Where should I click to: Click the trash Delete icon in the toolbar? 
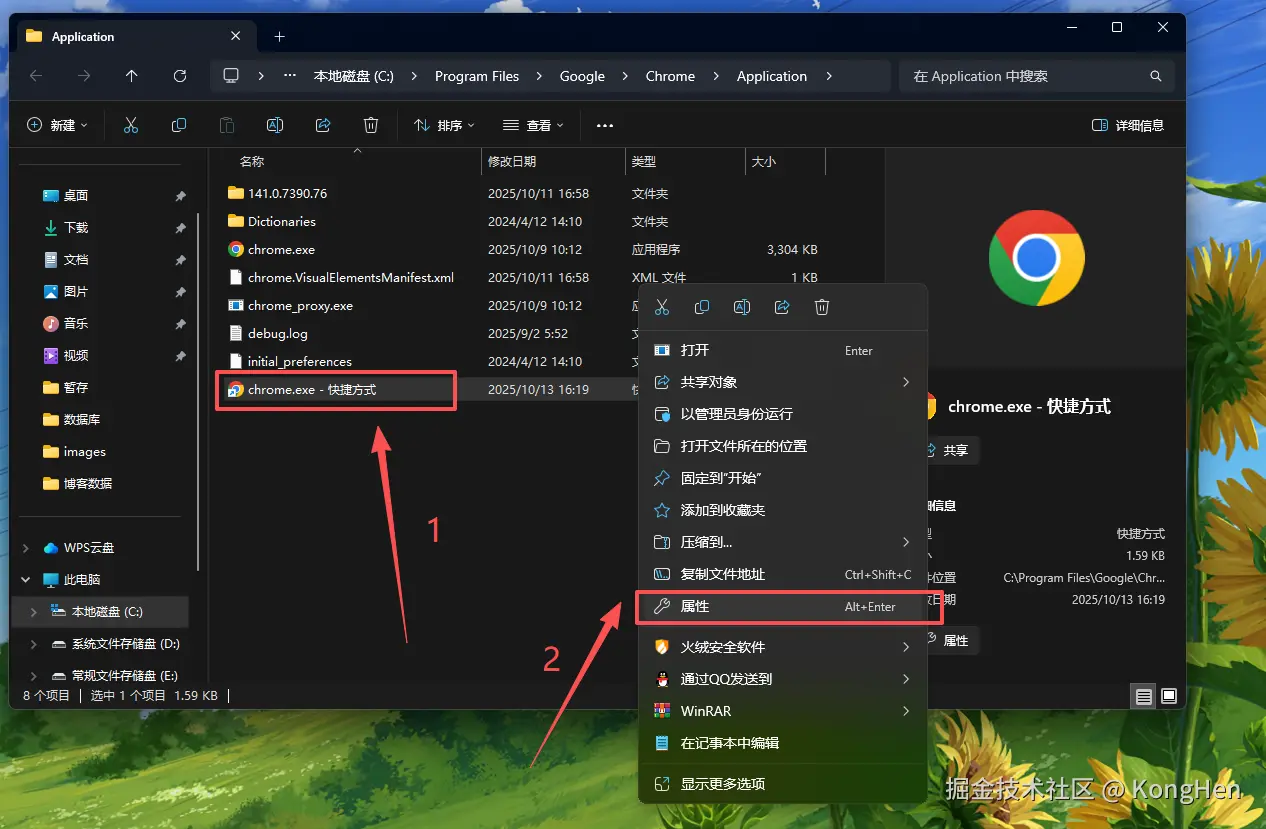click(370, 125)
